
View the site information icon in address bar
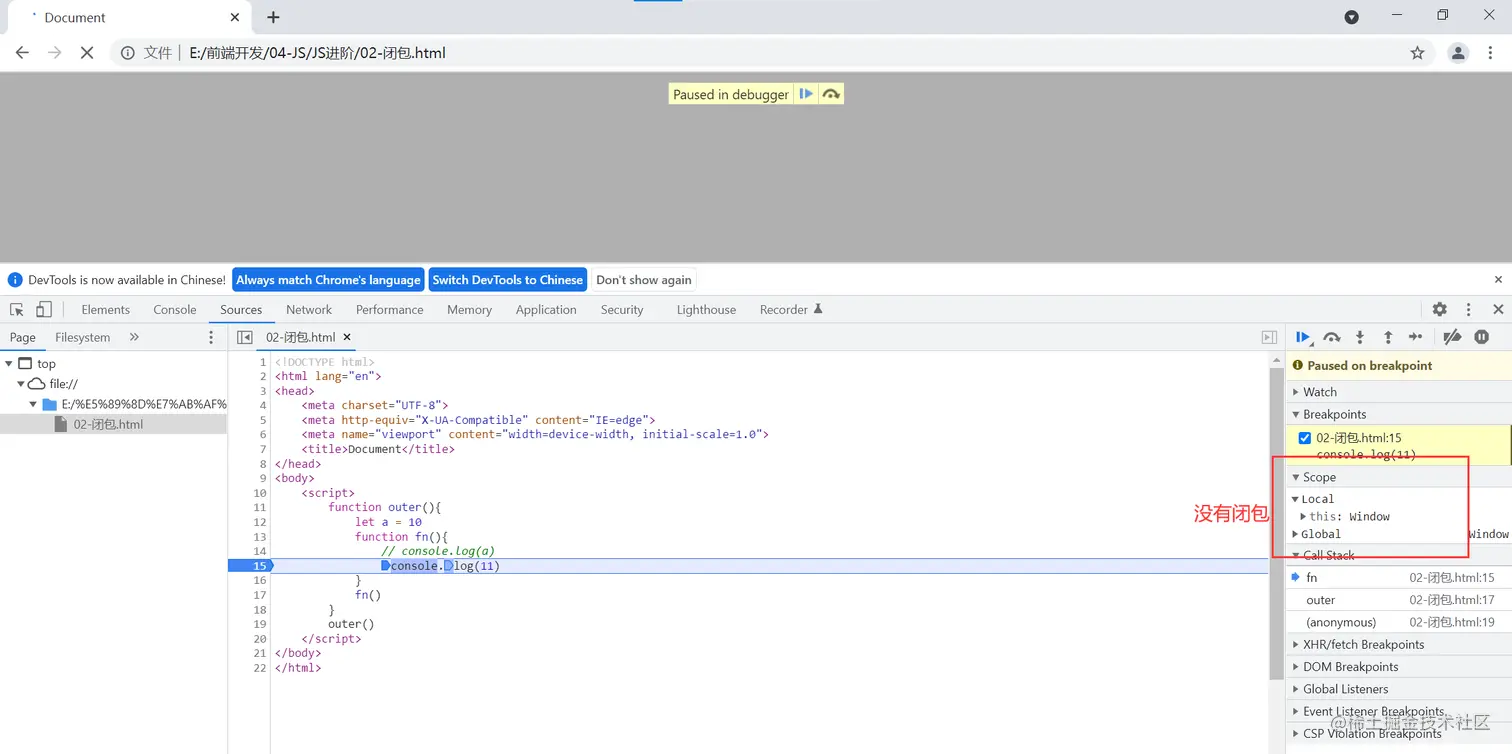[128, 53]
